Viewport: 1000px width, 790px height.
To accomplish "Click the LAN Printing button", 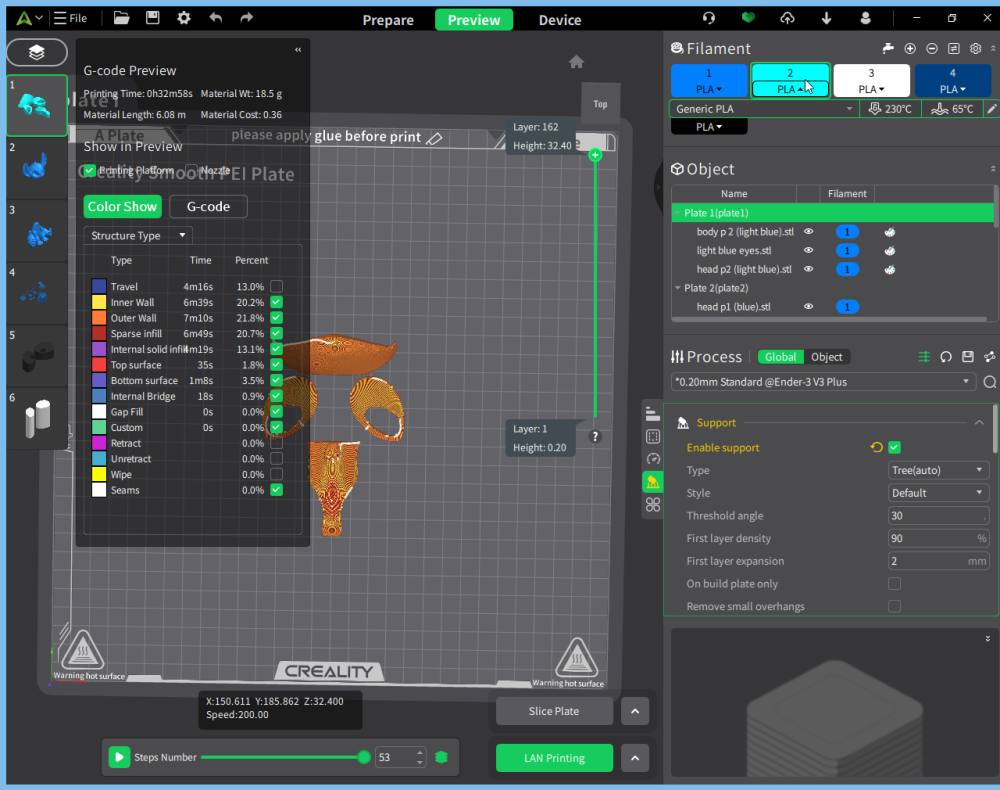I will 554,758.
